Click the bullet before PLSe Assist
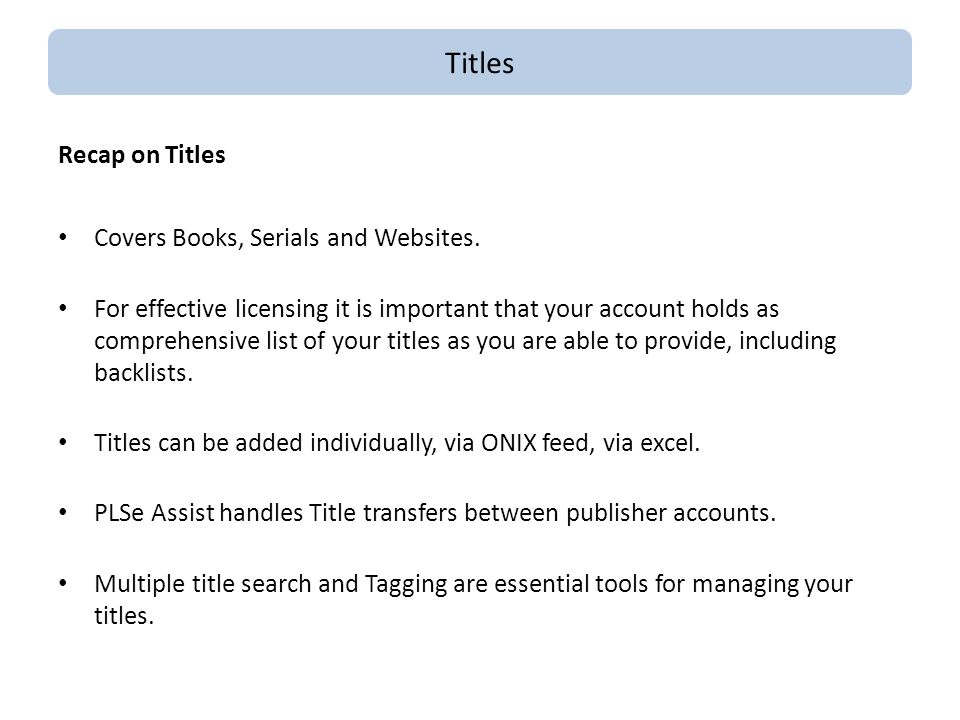 point(63,512)
